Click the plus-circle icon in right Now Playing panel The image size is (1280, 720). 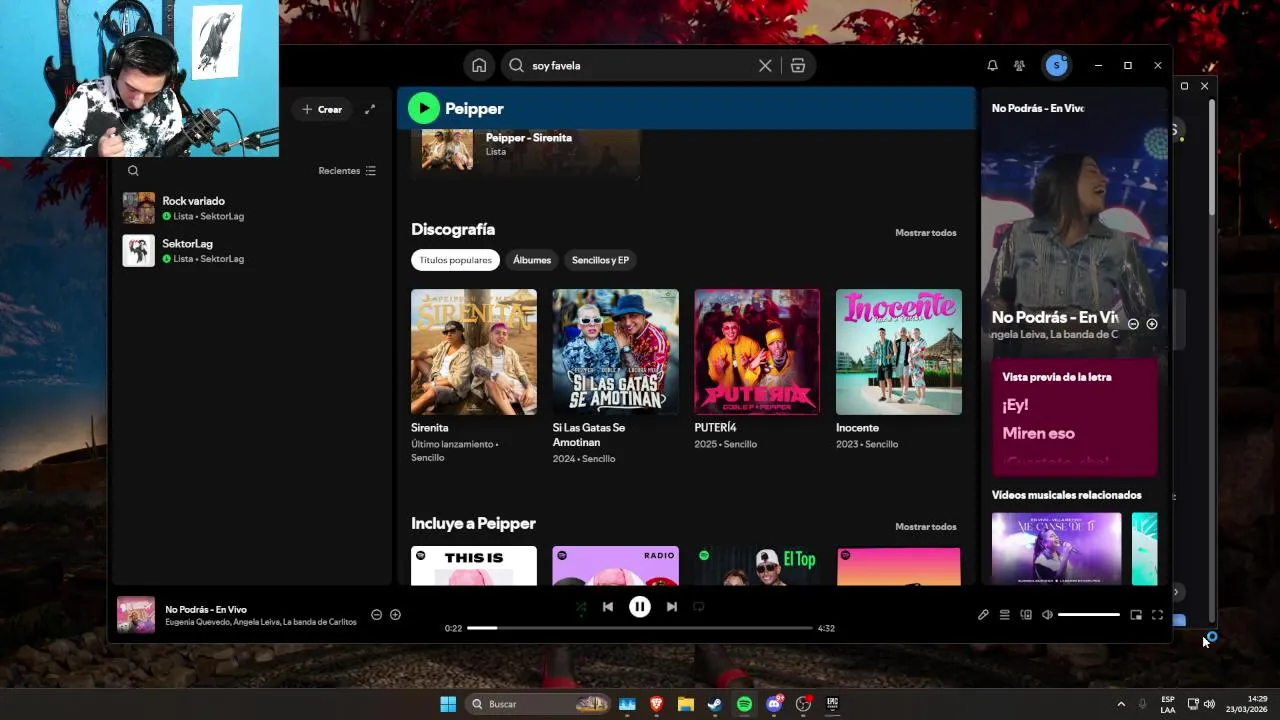(x=1152, y=324)
